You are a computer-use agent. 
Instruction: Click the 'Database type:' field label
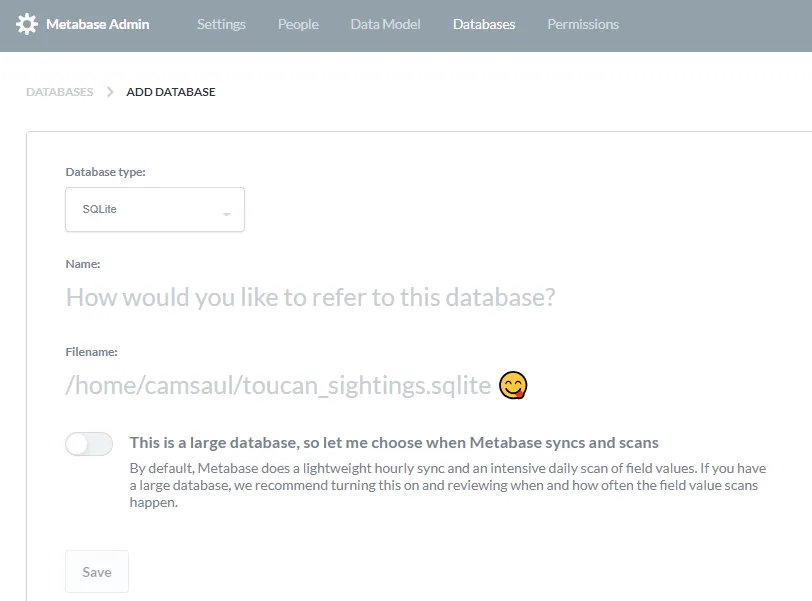coord(105,172)
